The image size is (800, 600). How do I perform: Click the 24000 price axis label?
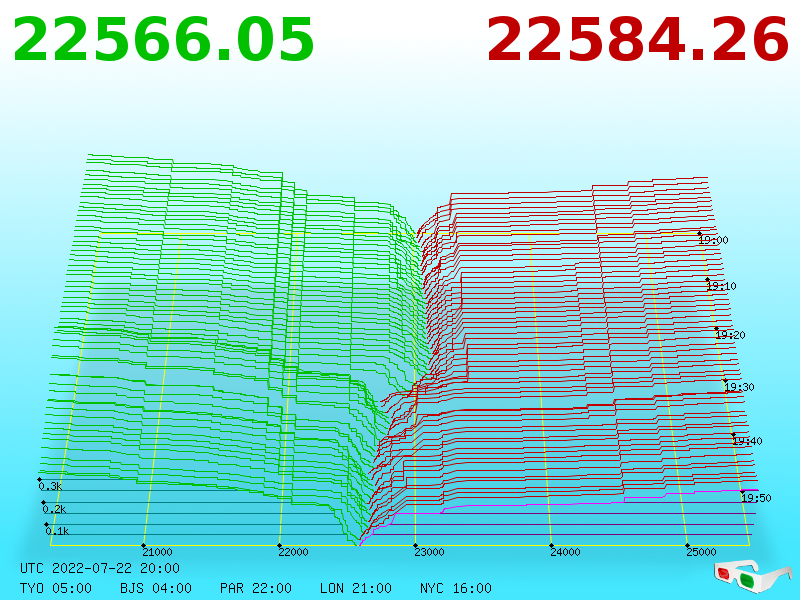(x=565, y=552)
